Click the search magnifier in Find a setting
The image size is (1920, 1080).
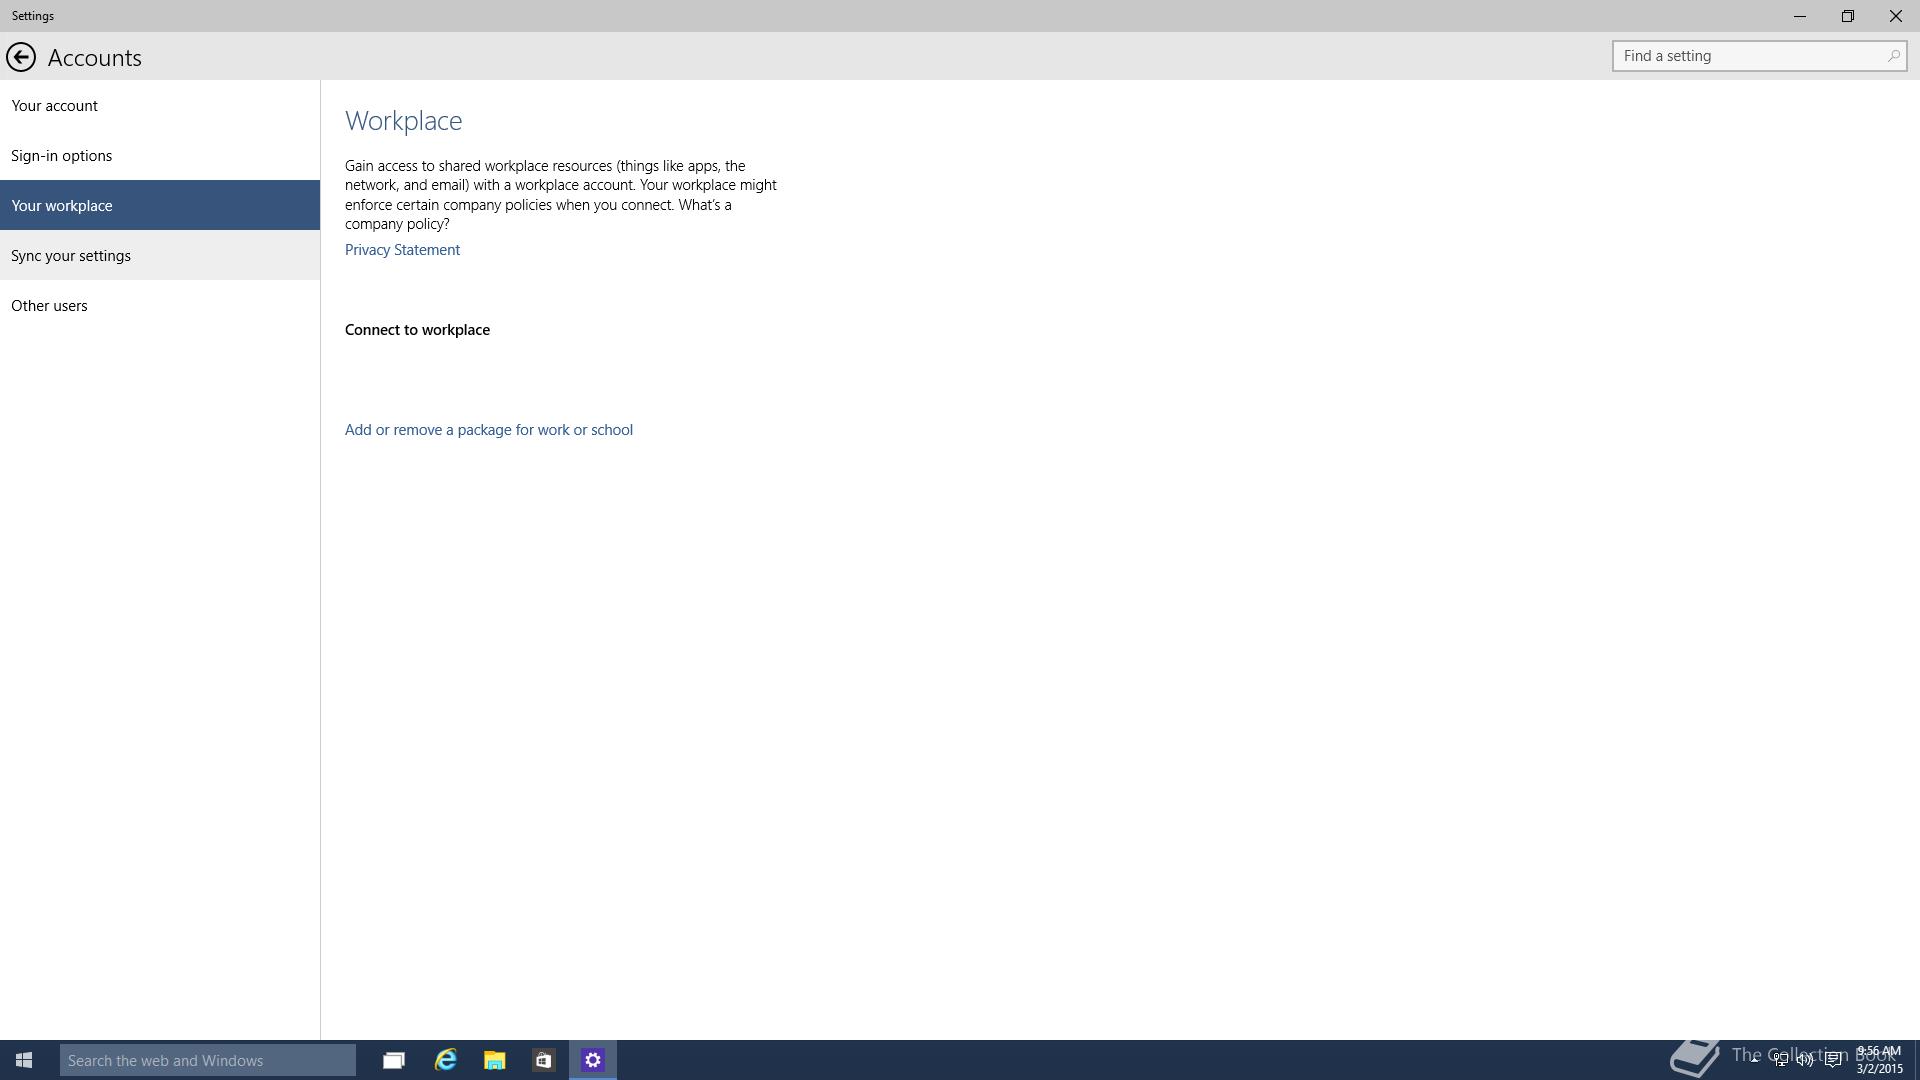[1893, 56]
